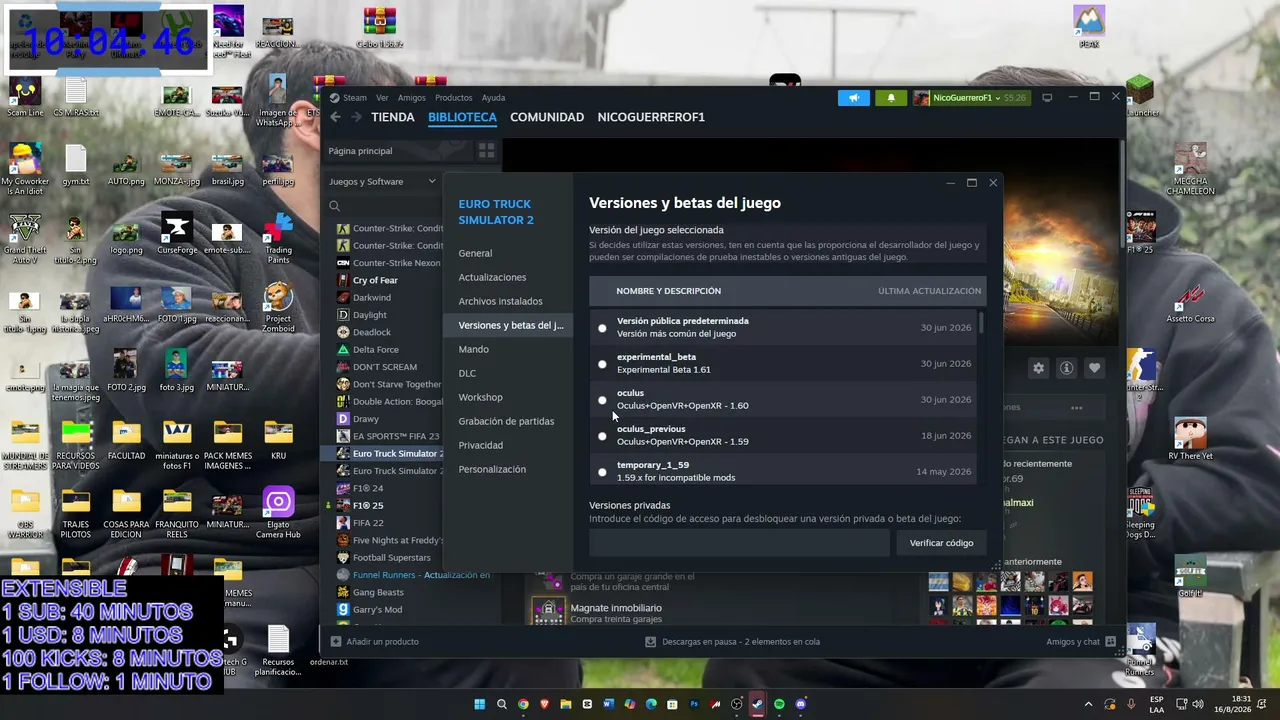
Task: Click the Steam back navigation arrow
Action: [336, 117]
